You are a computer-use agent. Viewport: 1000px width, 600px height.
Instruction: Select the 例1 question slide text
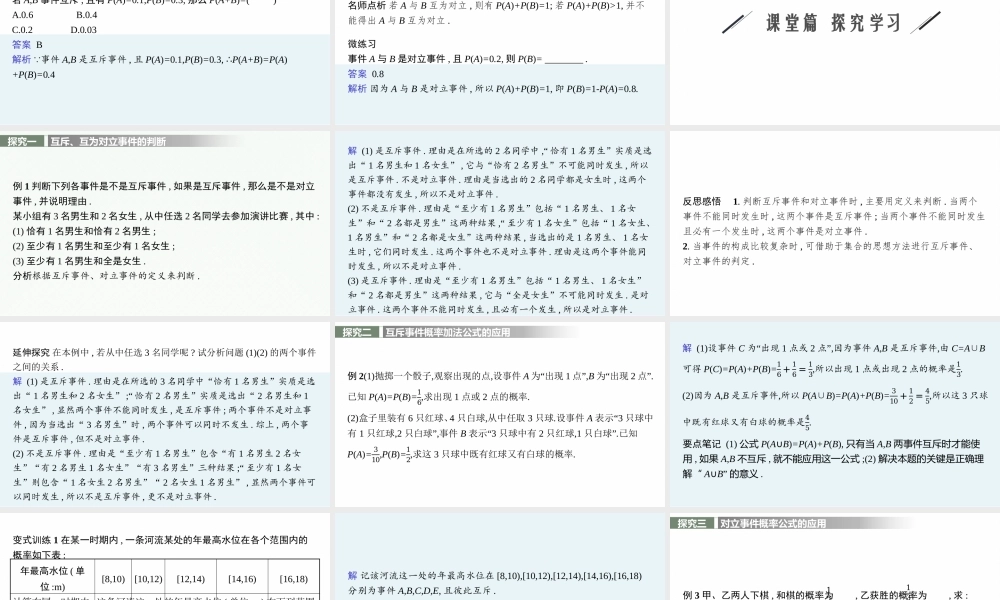pos(164,230)
